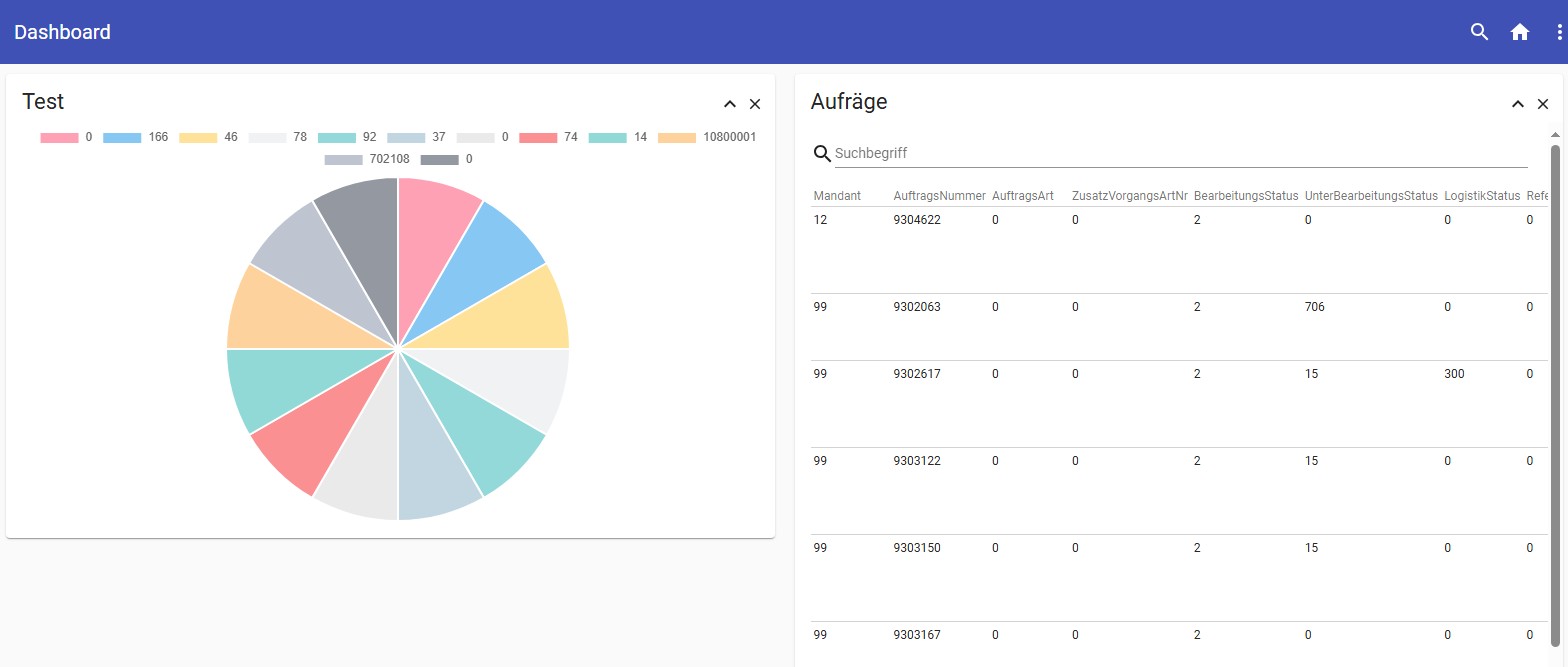Click Mandant 99 in row 9302063

[x=821, y=307]
